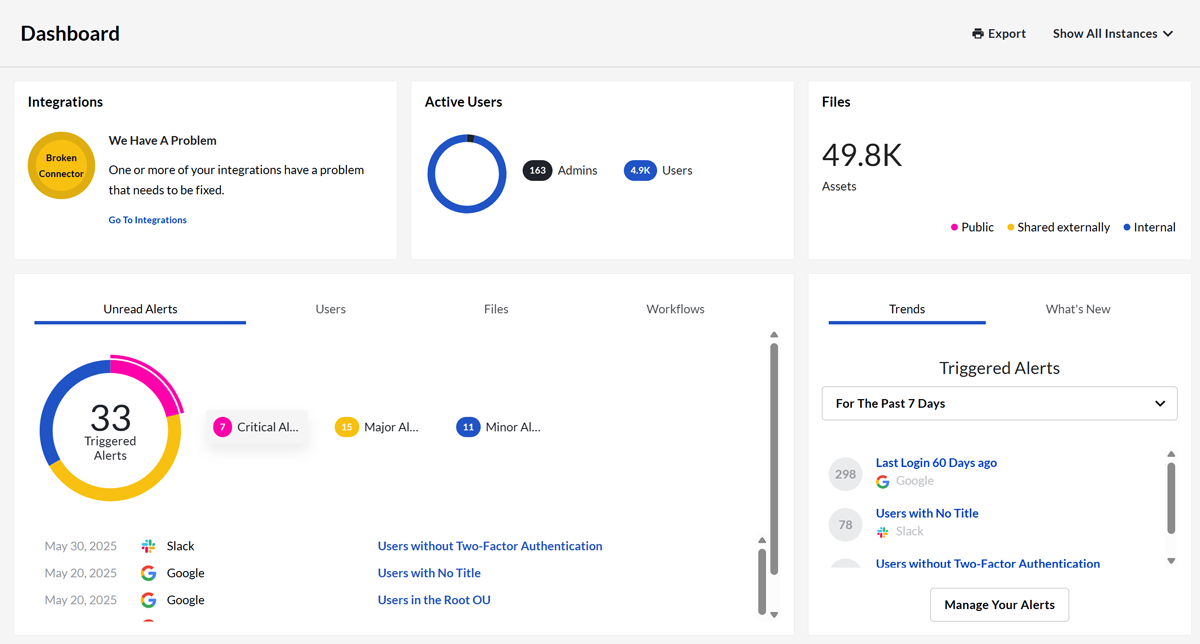Toggle the Major Alerts filter chip
1200x644 pixels.
pos(377,427)
